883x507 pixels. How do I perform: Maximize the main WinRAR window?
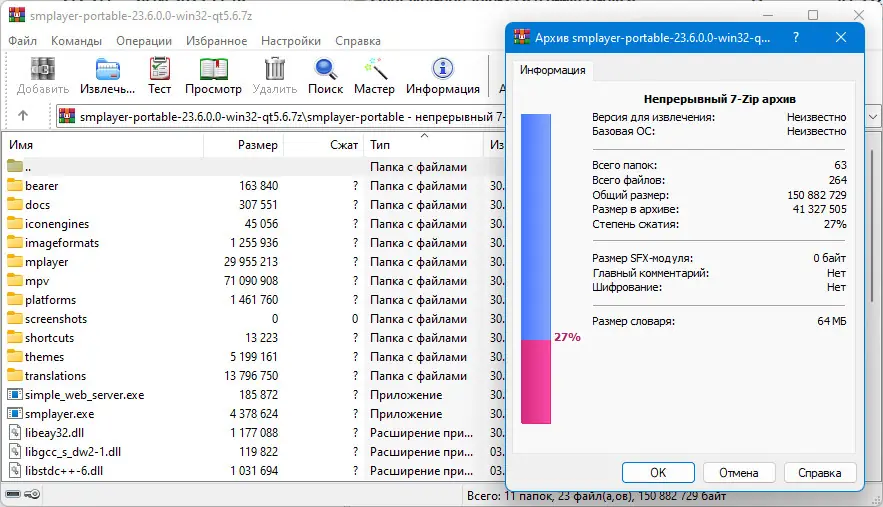pyautogui.click(x=813, y=15)
